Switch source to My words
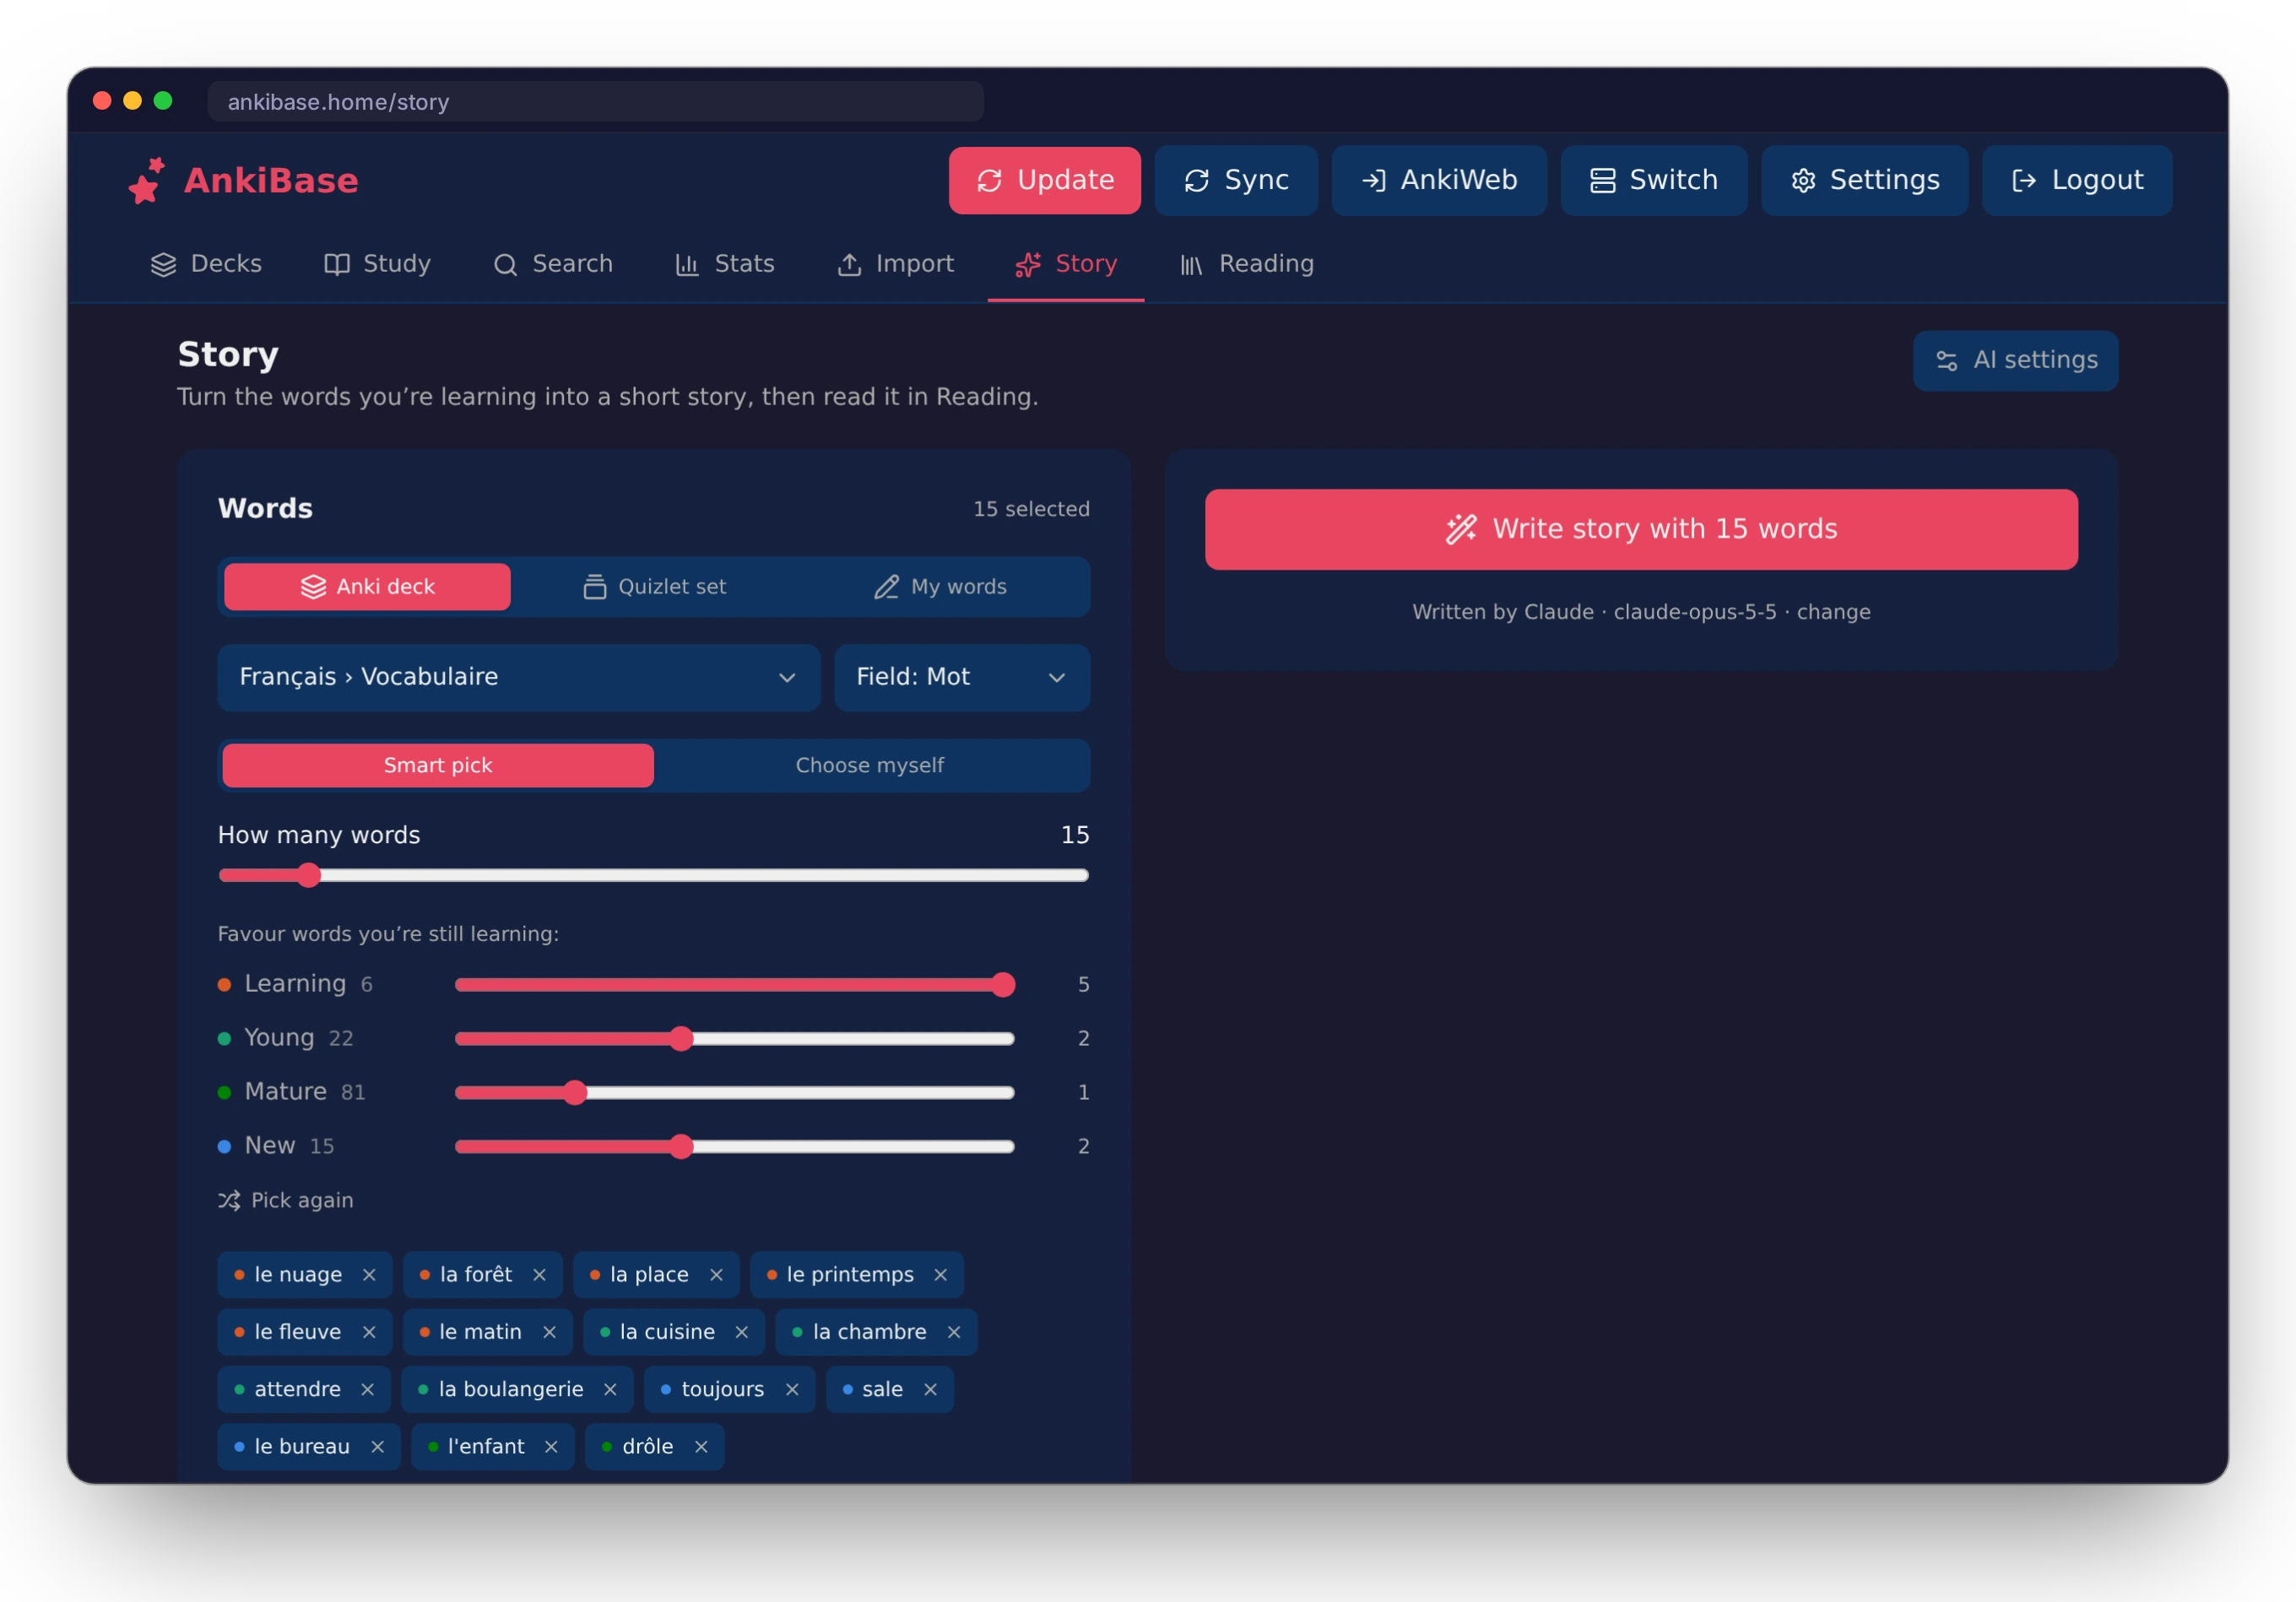The height and width of the screenshot is (1602, 2296). tap(940, 587)
